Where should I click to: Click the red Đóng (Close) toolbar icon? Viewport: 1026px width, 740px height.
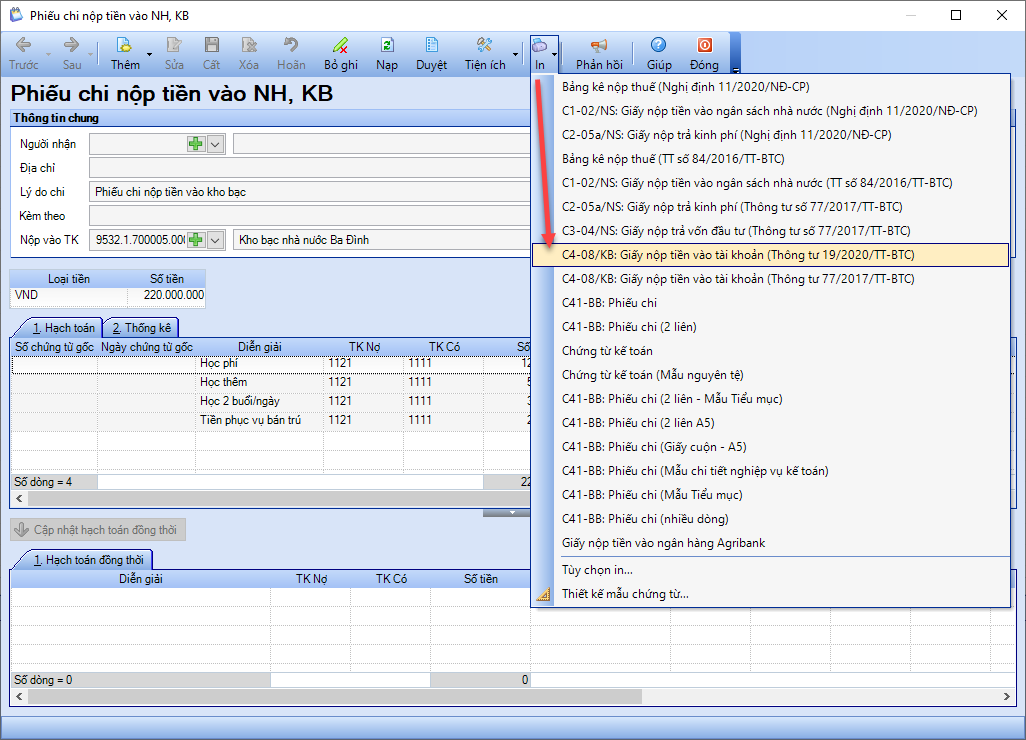click(704, 46)
